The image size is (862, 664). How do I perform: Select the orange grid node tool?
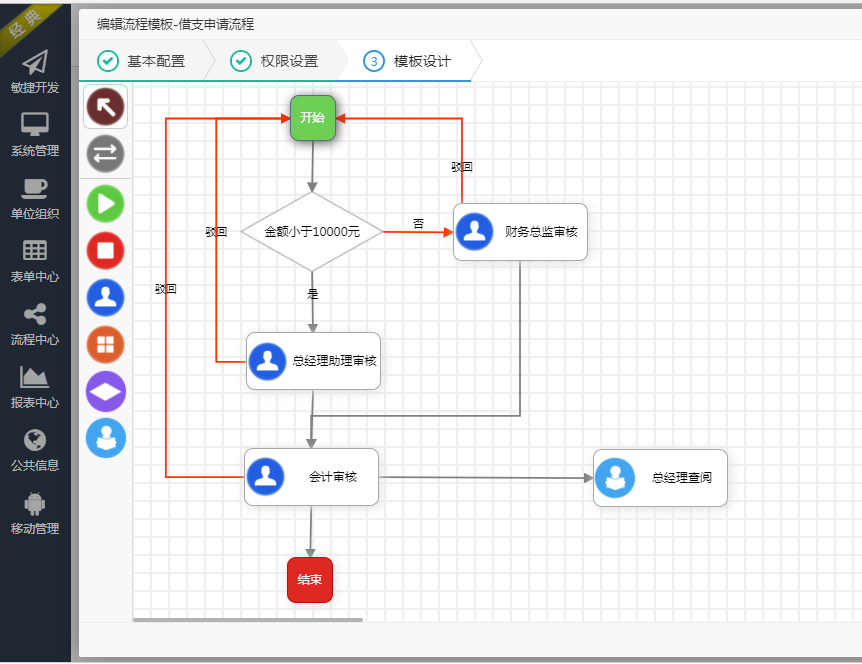(x=105, y=344)
